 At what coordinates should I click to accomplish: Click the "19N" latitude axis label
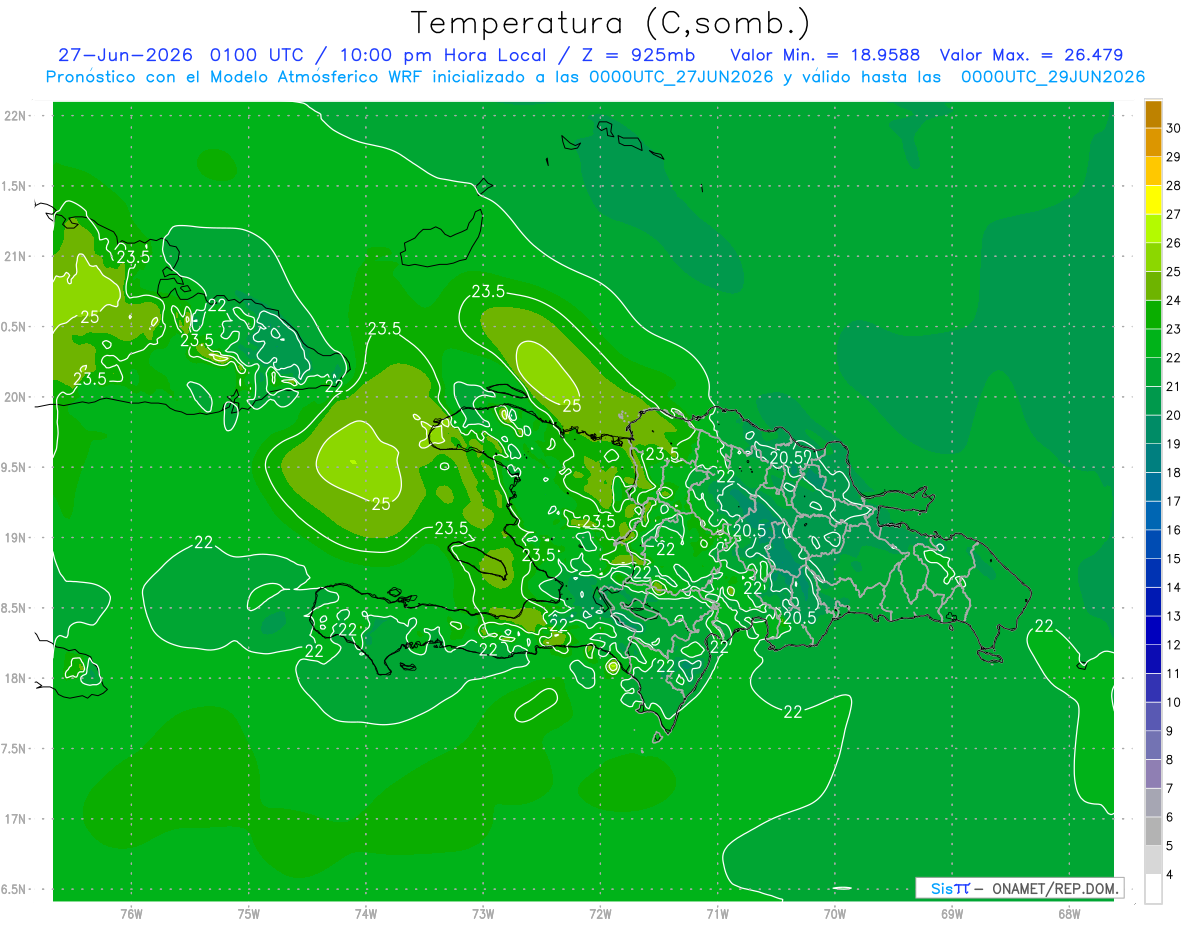(x=17, y=538)
